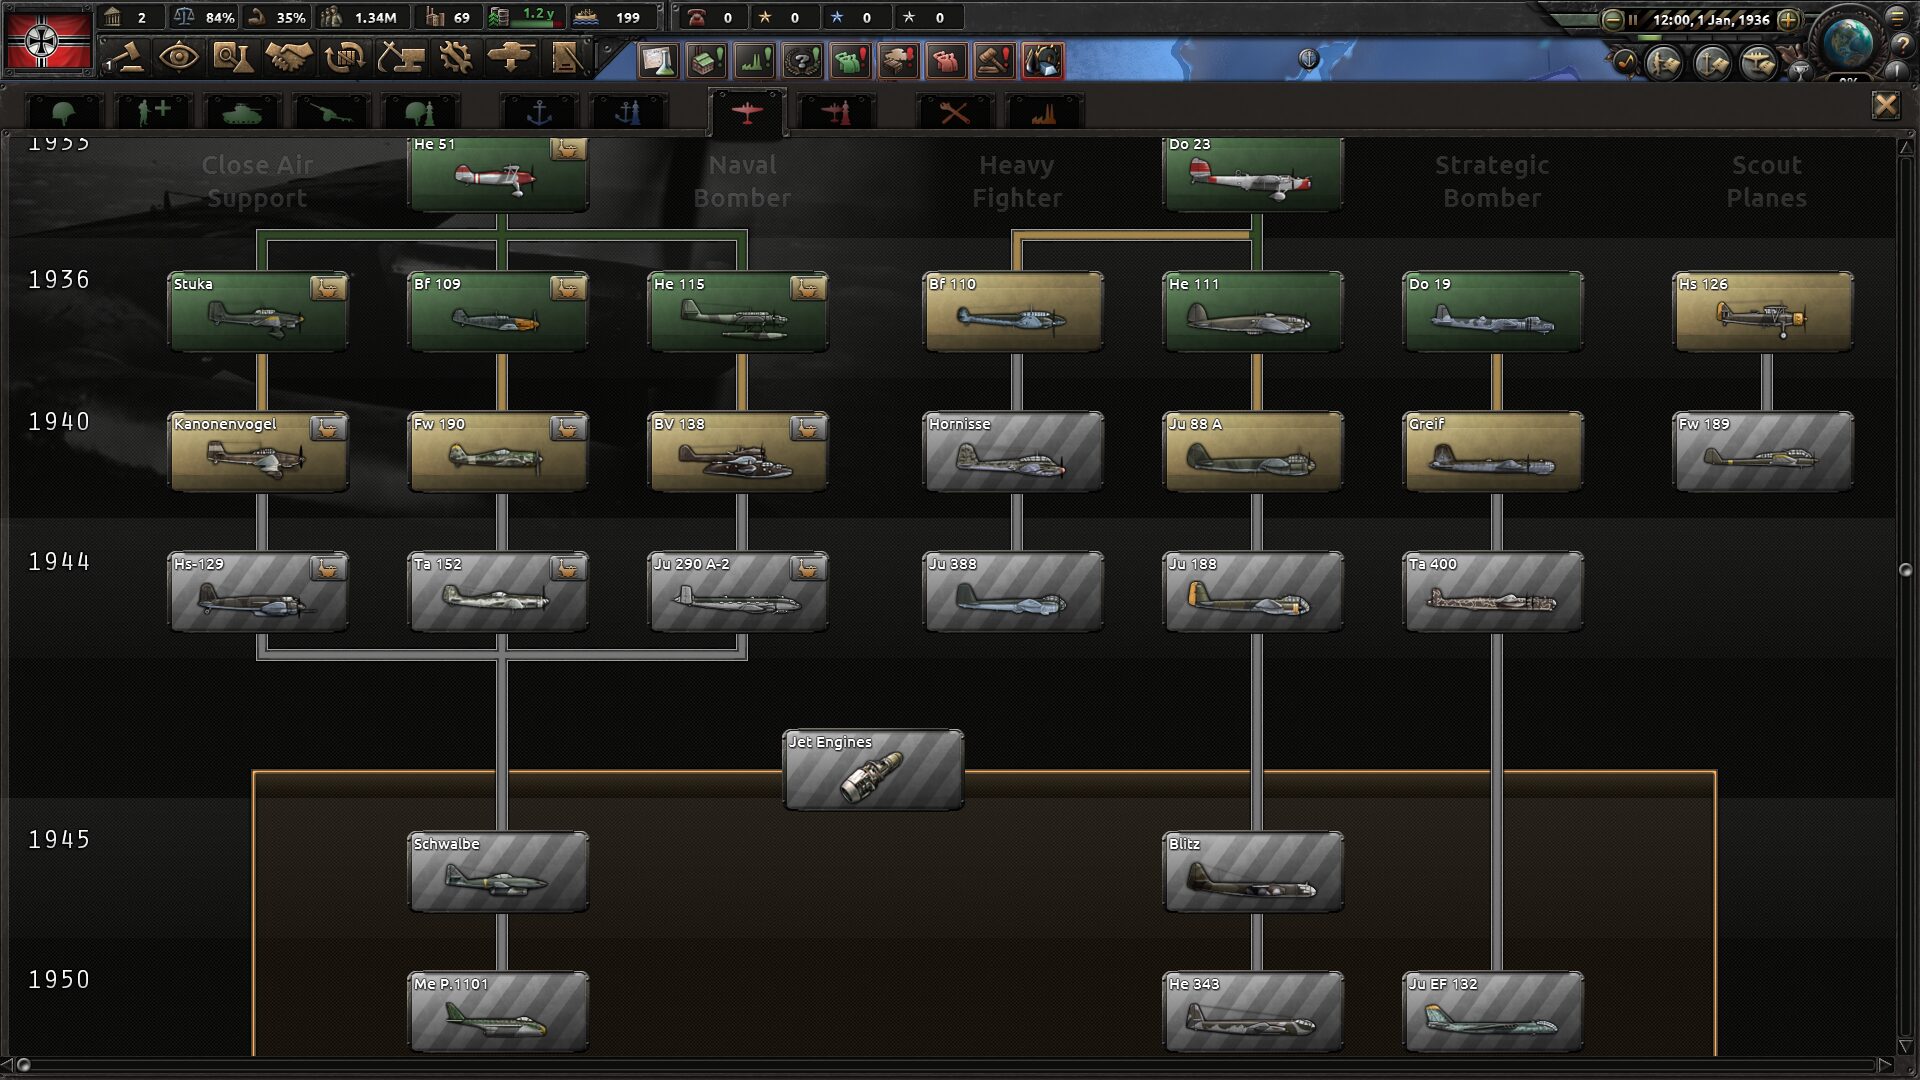Open the Intelligence agency eye icon
This screenshot has height=1080, width=1920.
(x=178, y=57)
